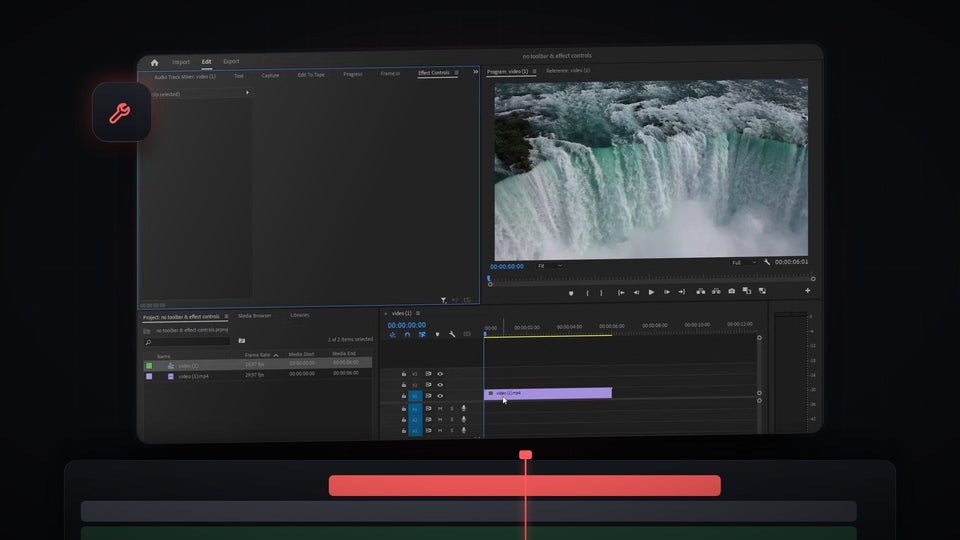Open the Effect Controls panel menu

tap(457, 73)
